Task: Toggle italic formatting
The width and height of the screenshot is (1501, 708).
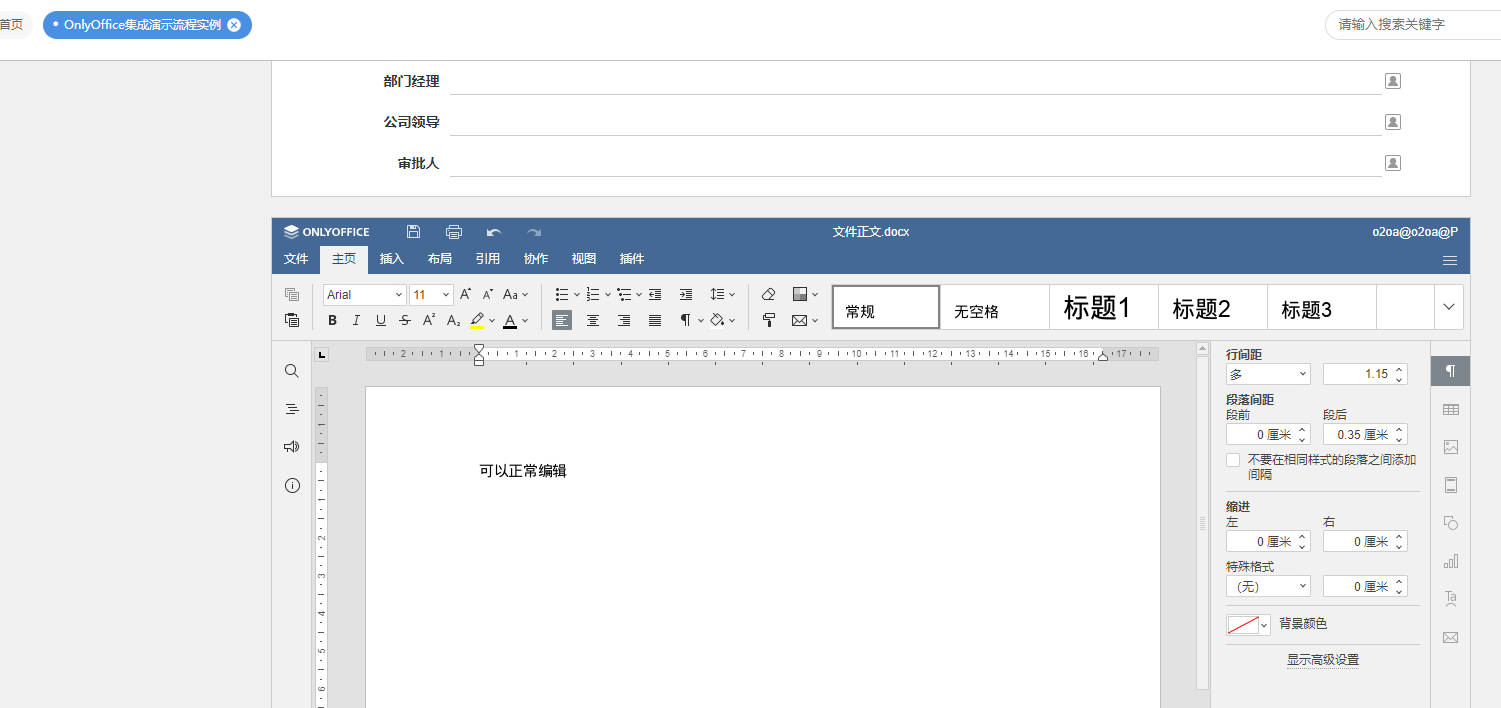Action: (356, 320)
